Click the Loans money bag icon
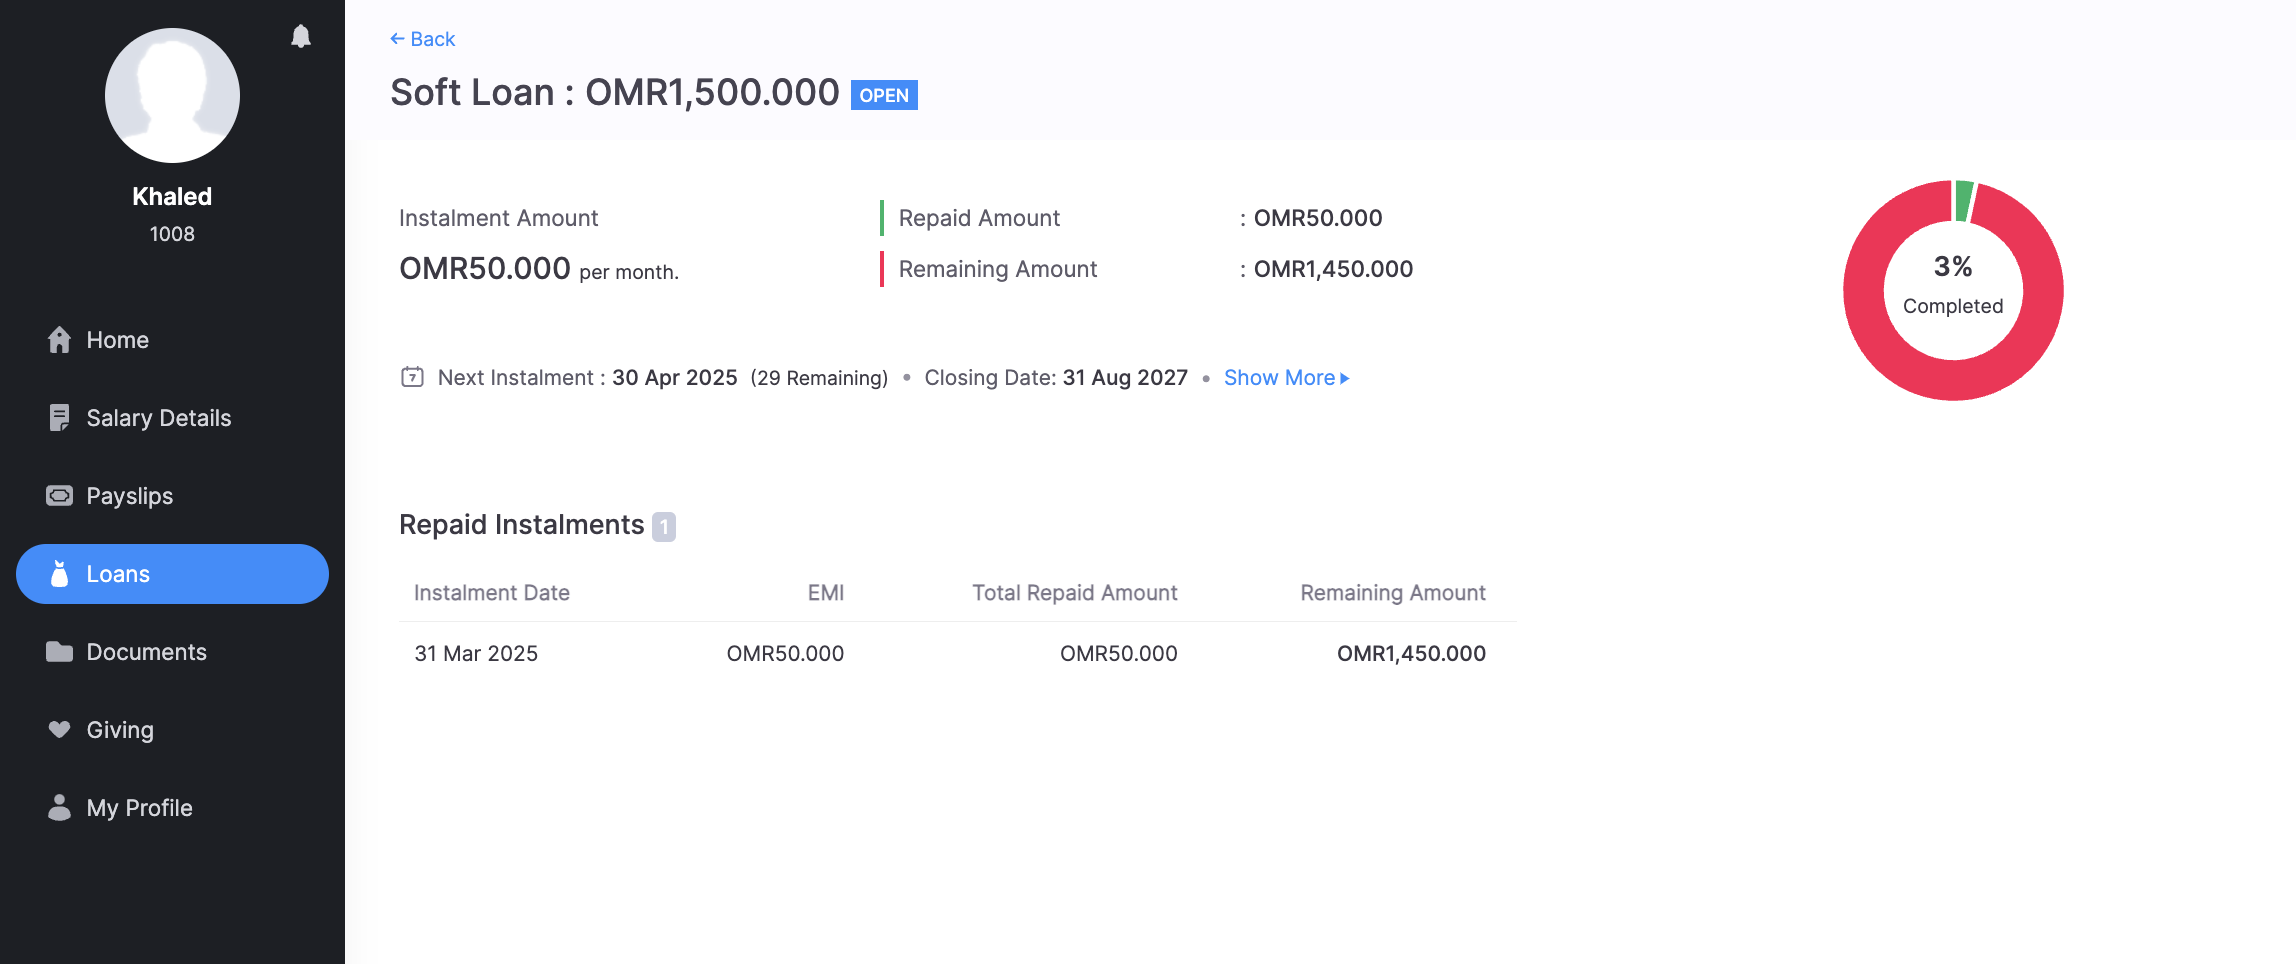The image size is (2296, 964). (60, 574)
